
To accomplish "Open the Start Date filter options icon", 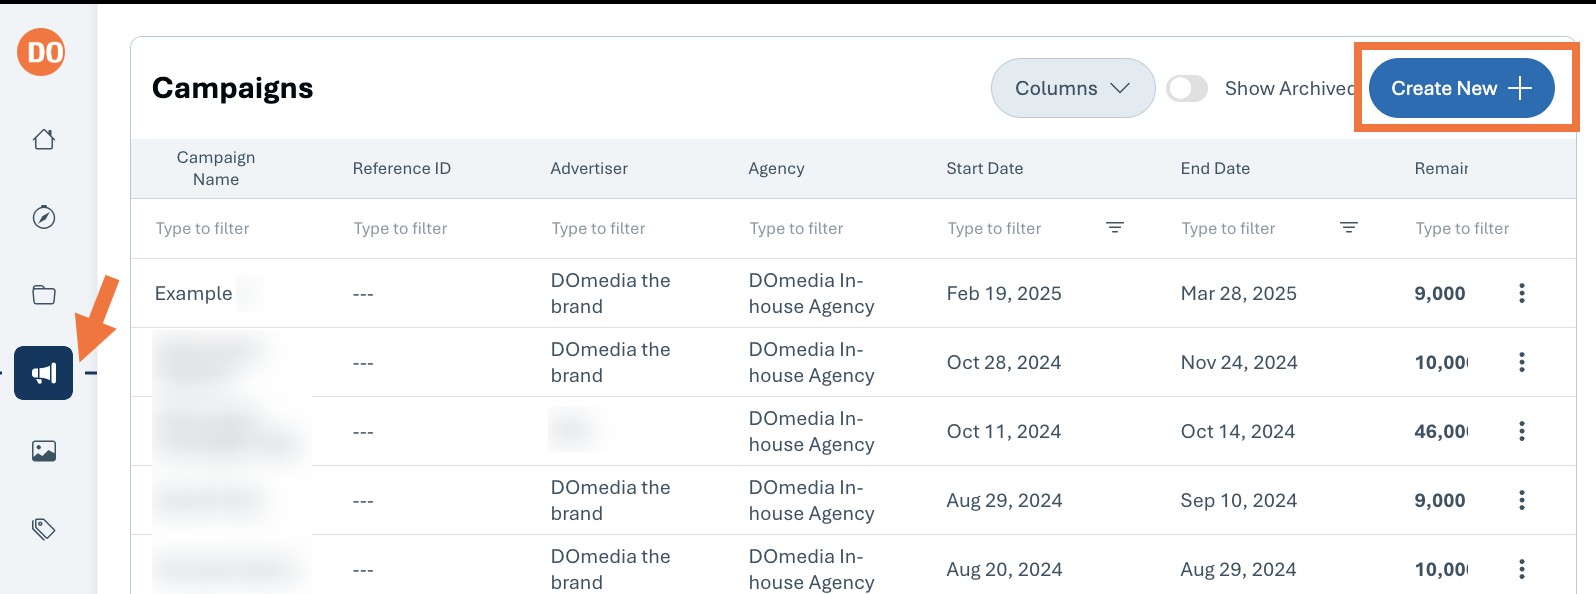I will 1115,228.
